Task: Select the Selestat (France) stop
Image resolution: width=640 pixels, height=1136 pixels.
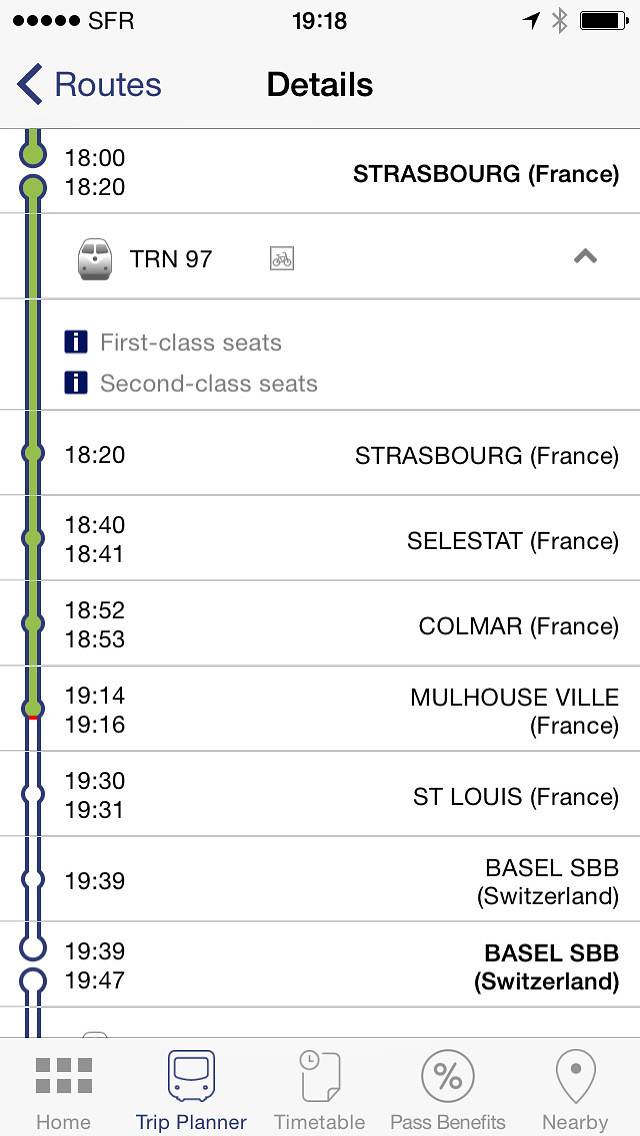Action: (x=512, y=541)
